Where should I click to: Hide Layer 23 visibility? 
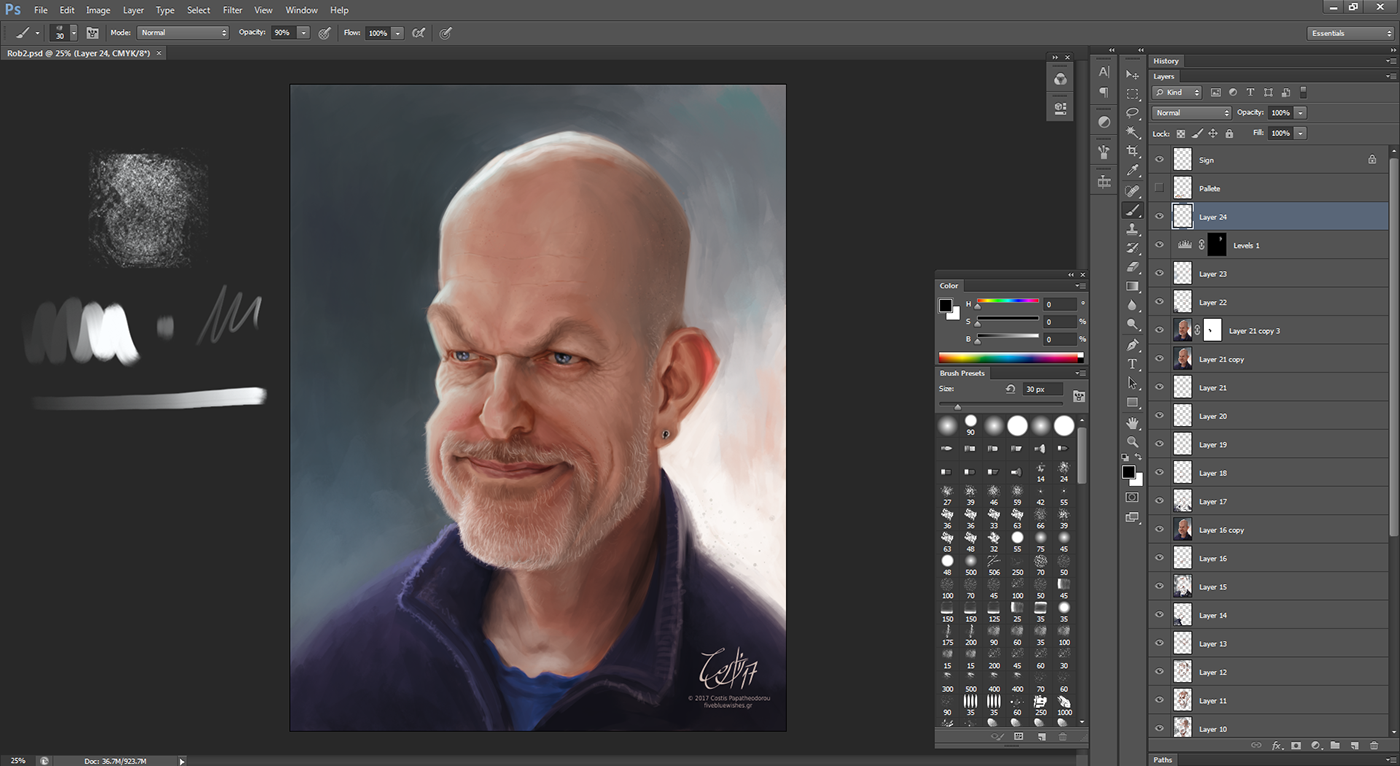pyautogui.click(x=1160, y=274)
